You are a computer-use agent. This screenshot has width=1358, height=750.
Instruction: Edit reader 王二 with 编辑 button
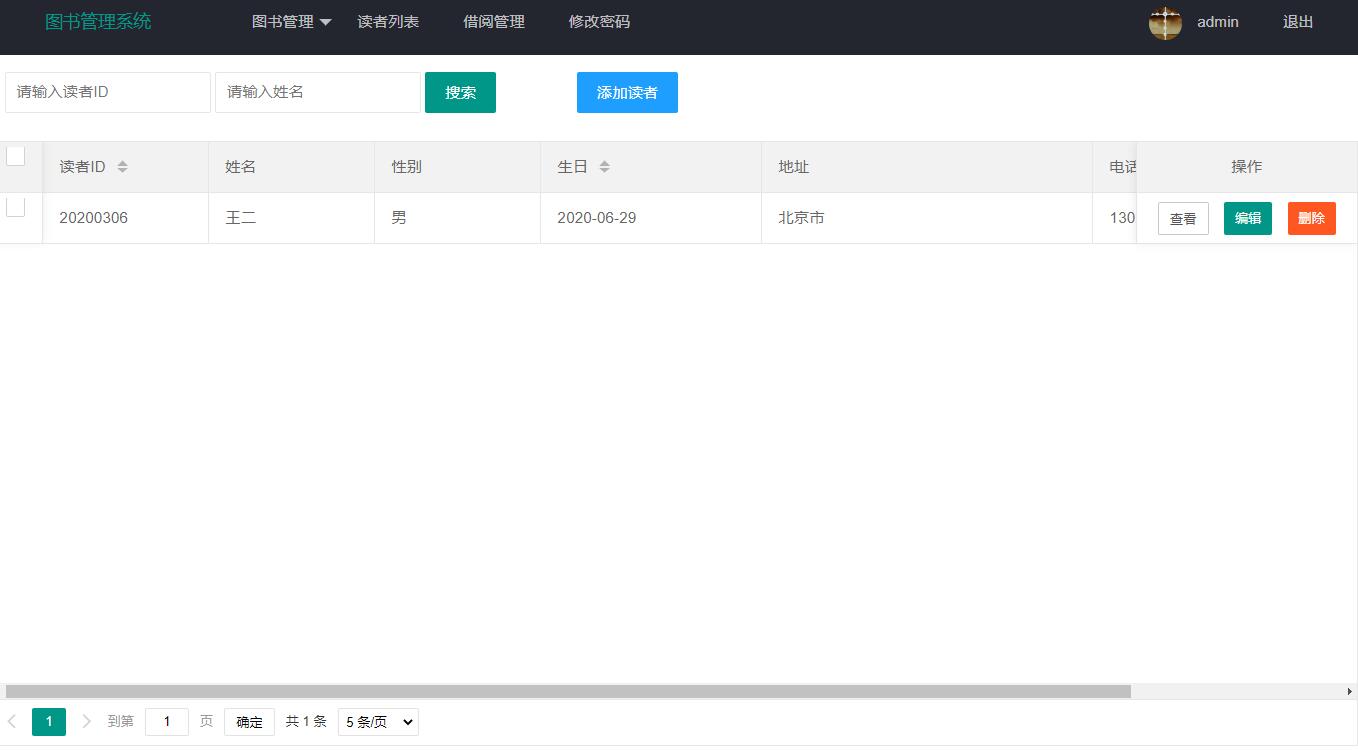[1247, 218]
